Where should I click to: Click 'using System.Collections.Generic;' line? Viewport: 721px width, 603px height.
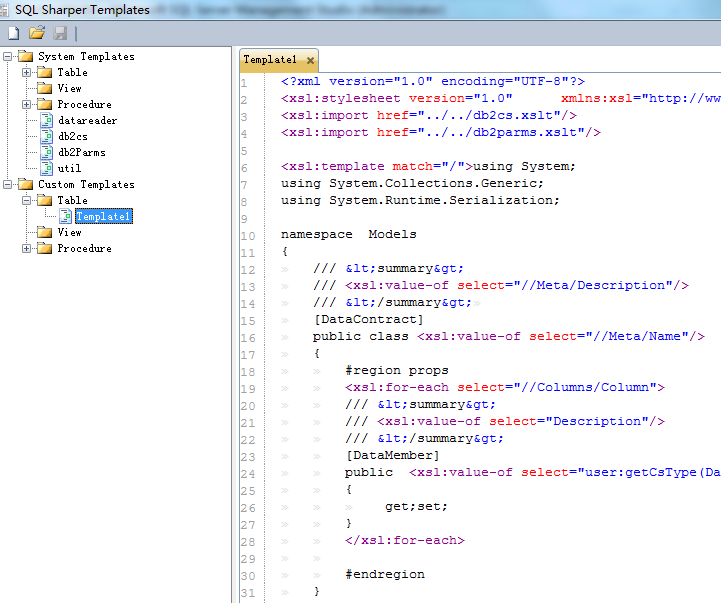pos(412,184)
